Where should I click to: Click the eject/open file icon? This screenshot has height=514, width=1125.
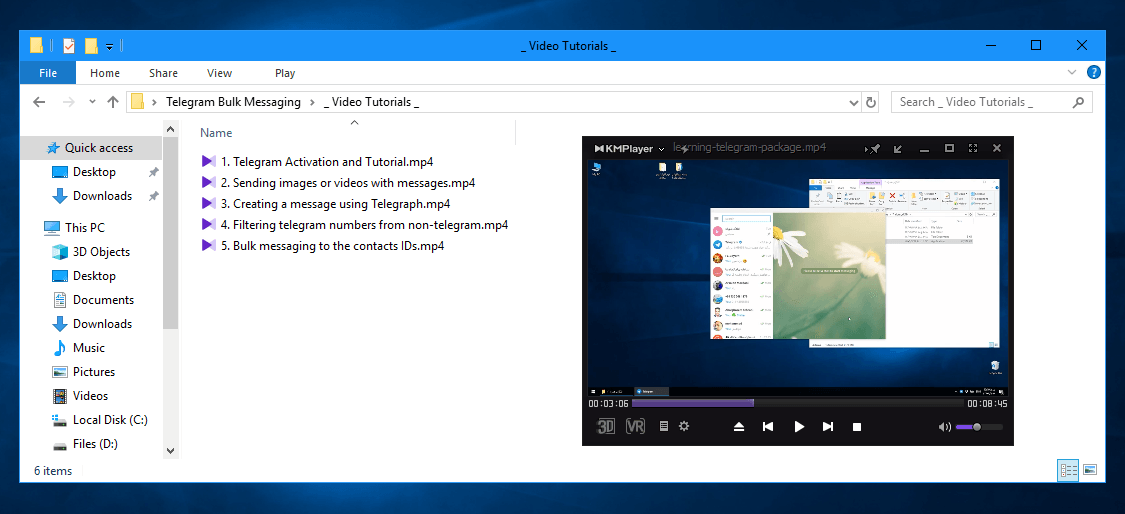[739, 427]
